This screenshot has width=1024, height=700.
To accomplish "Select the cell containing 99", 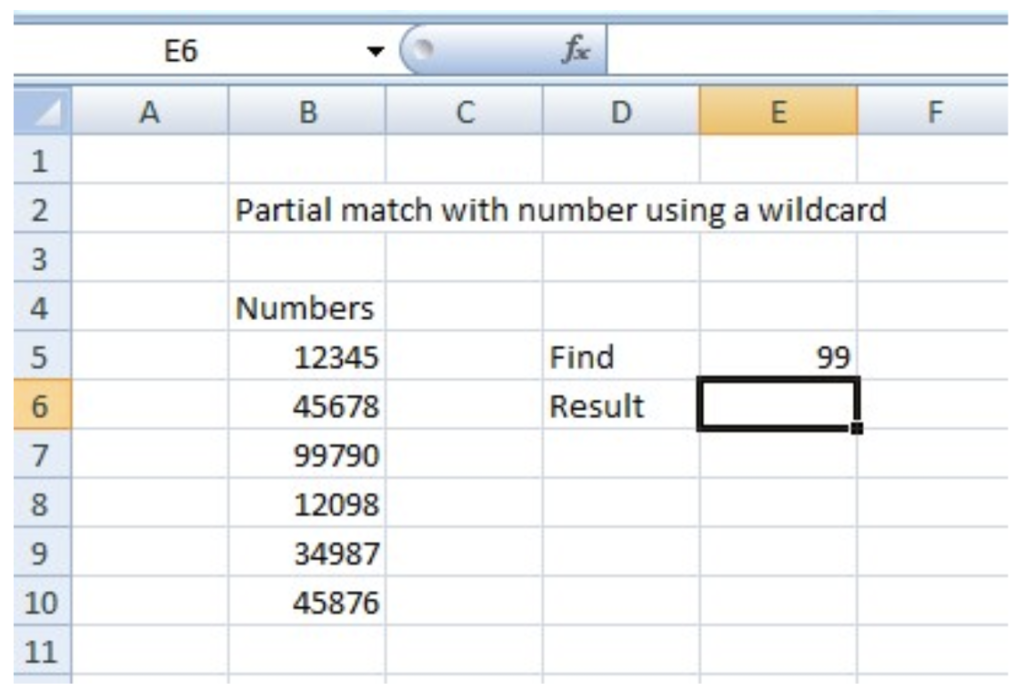I will (x=778, y=357).
